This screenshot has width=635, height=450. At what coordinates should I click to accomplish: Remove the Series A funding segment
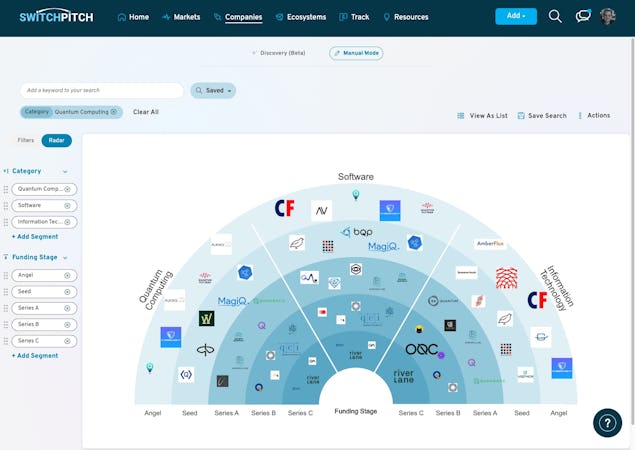[x=67, y=308]
